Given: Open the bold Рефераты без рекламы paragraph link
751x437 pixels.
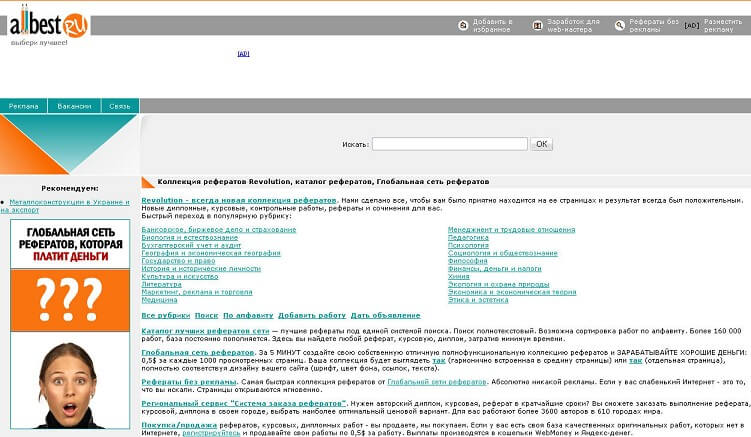Looking at the screenshot, I should click(189, 382).
